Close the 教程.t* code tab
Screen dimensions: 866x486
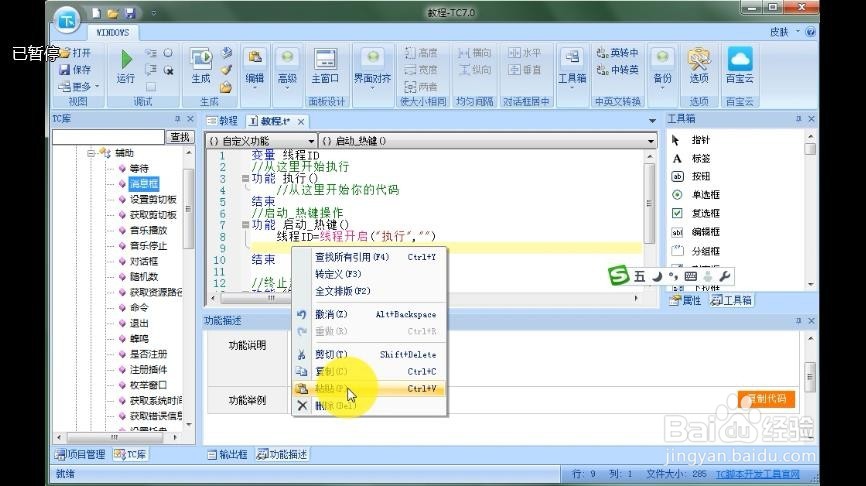click(301, 121)
